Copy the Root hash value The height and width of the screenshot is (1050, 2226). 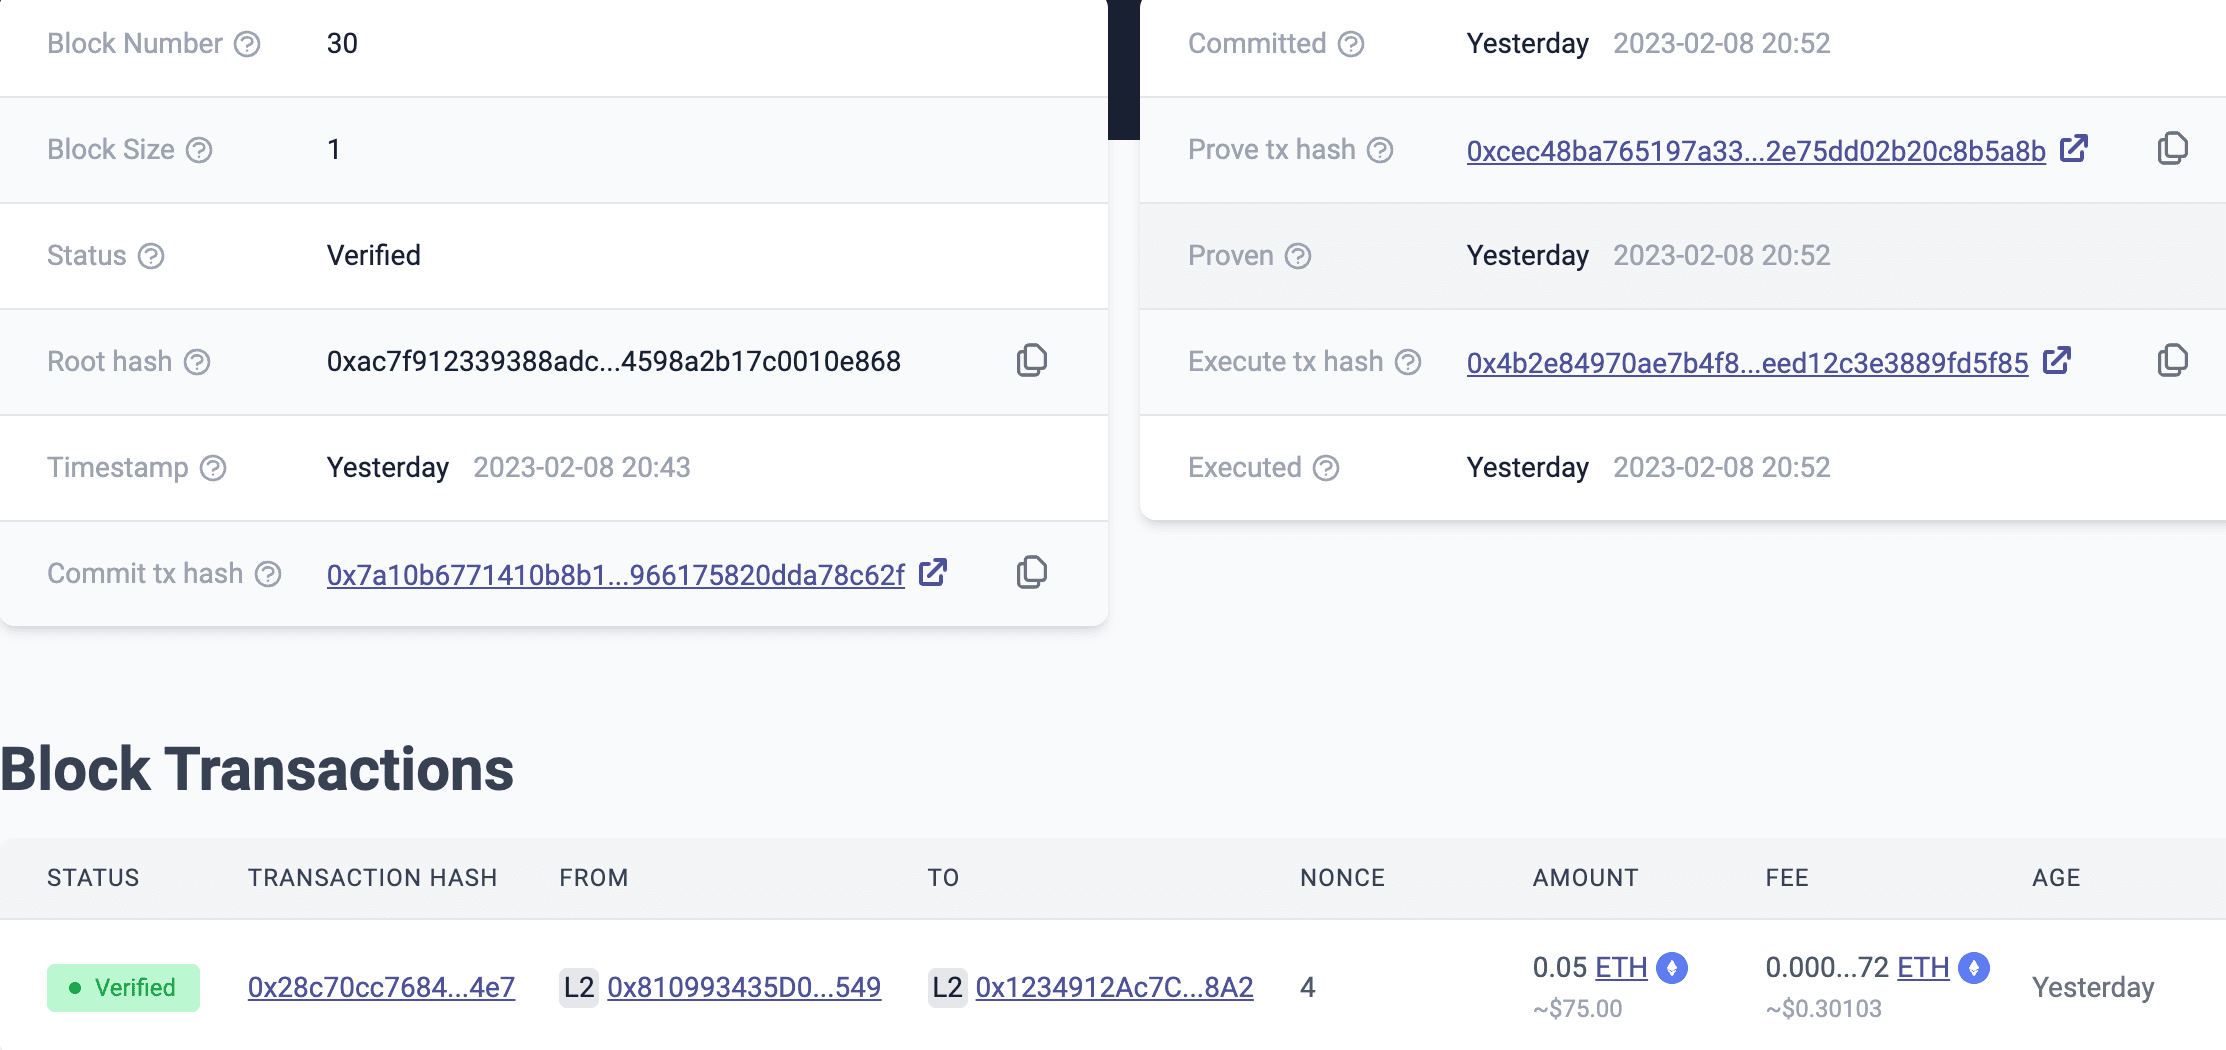coord(1031,361)
